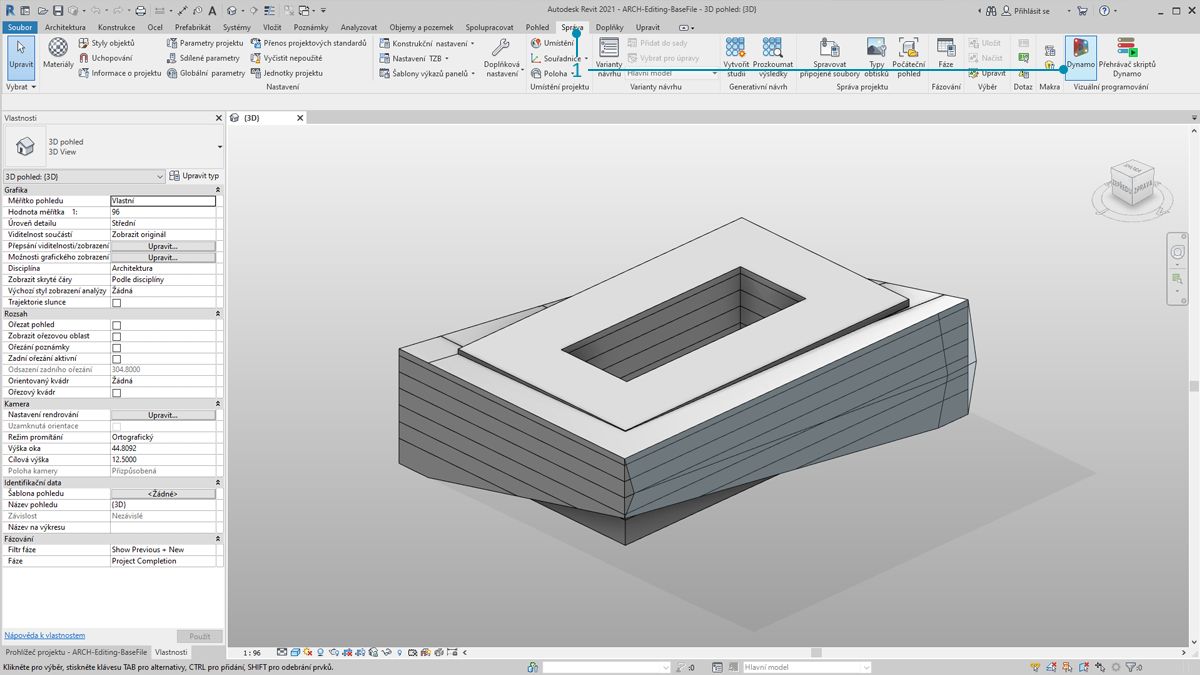The width and height of the screenshot is (1200, 675).
Task: Collapse the Rozsah properties section
Action: coord(218,313)
